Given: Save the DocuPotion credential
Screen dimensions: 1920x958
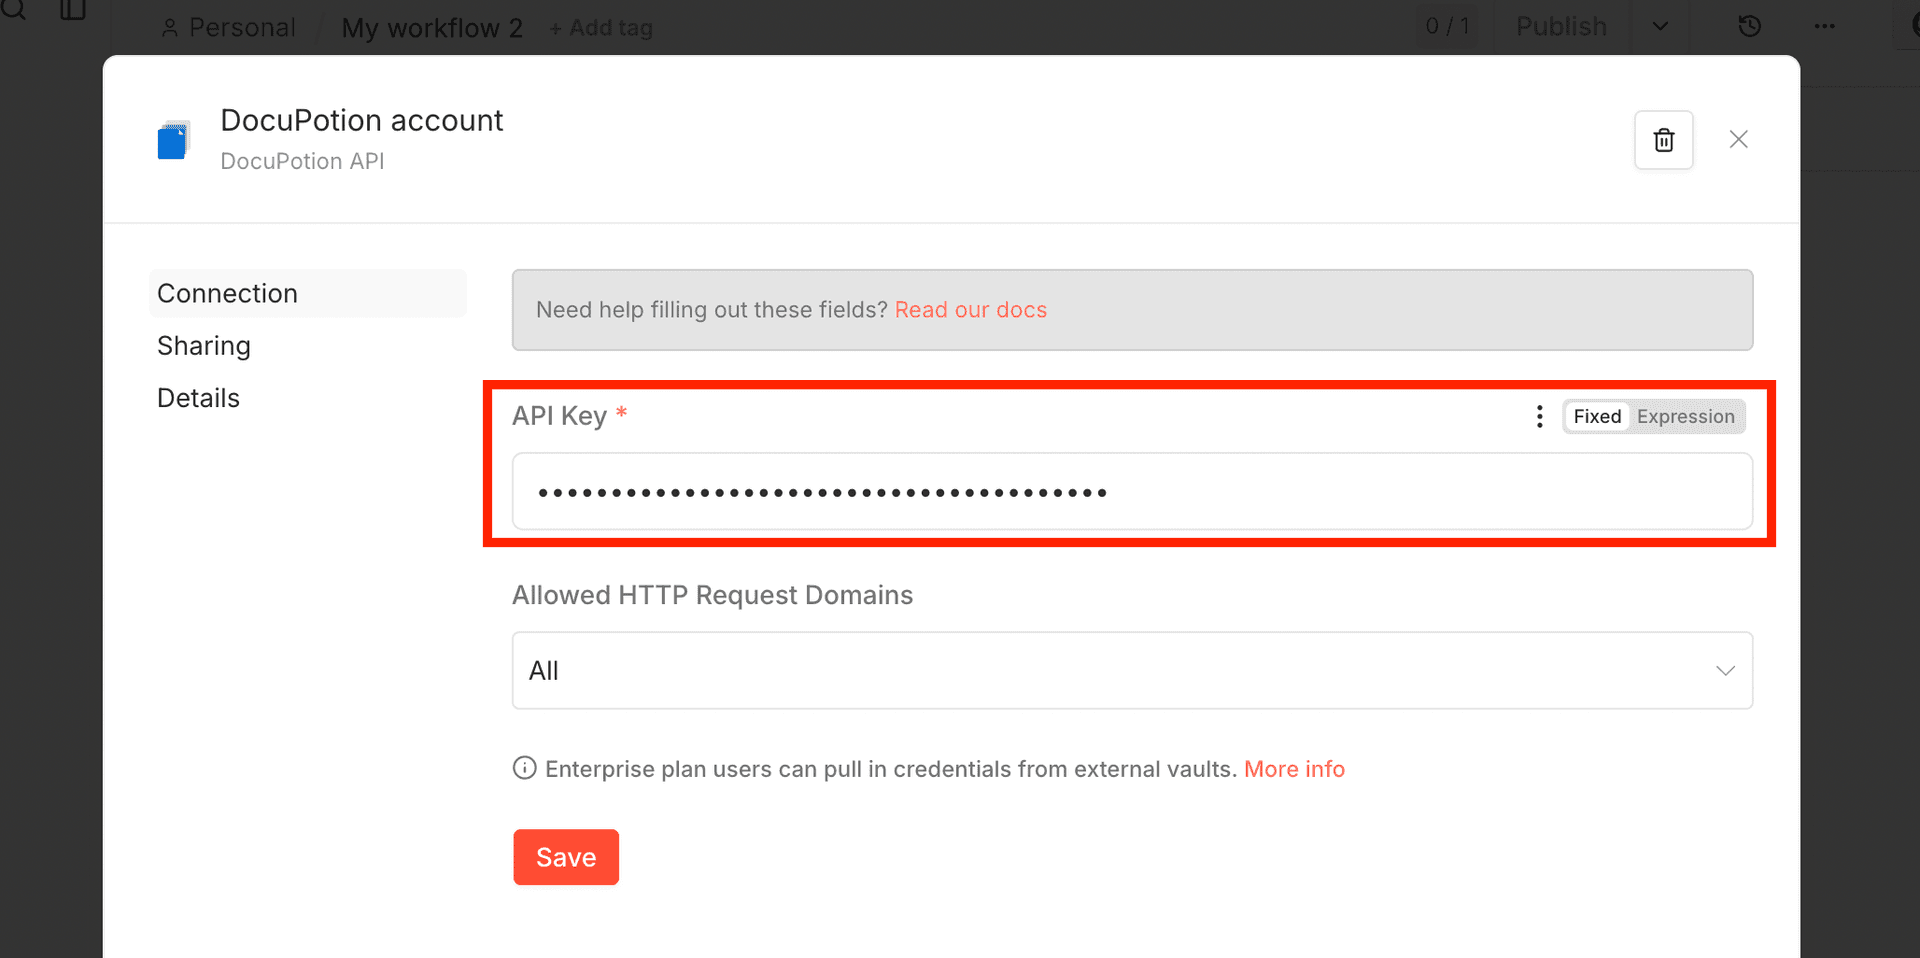Looking at the screenshot, I should point(565,857).
